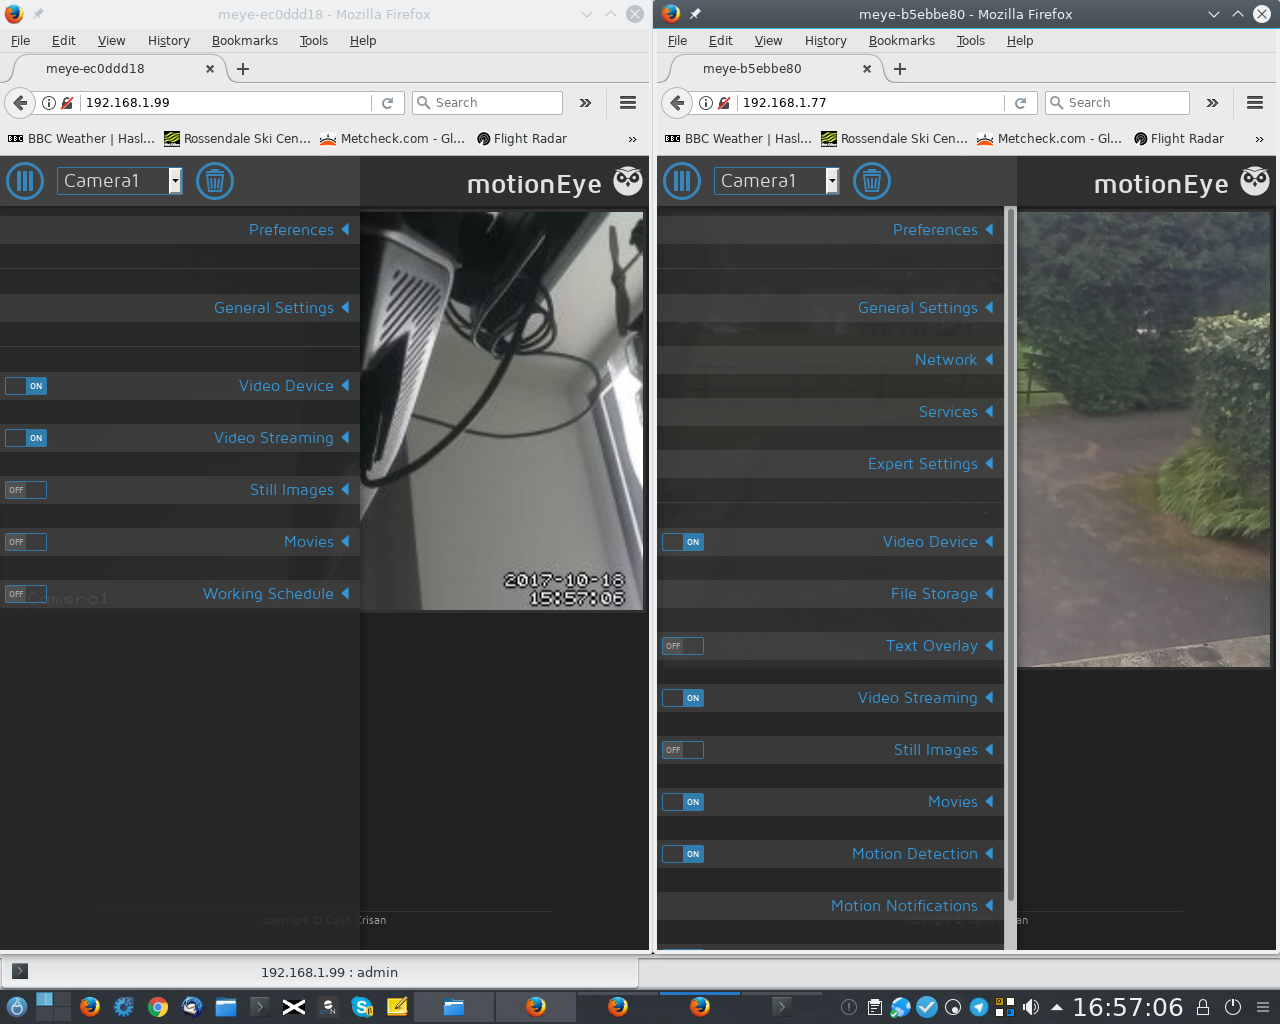Image resolution: width=1280 pixels, height=1024 pixels.
Task: Click the volume icon in system tray
Action: 1032,1007
